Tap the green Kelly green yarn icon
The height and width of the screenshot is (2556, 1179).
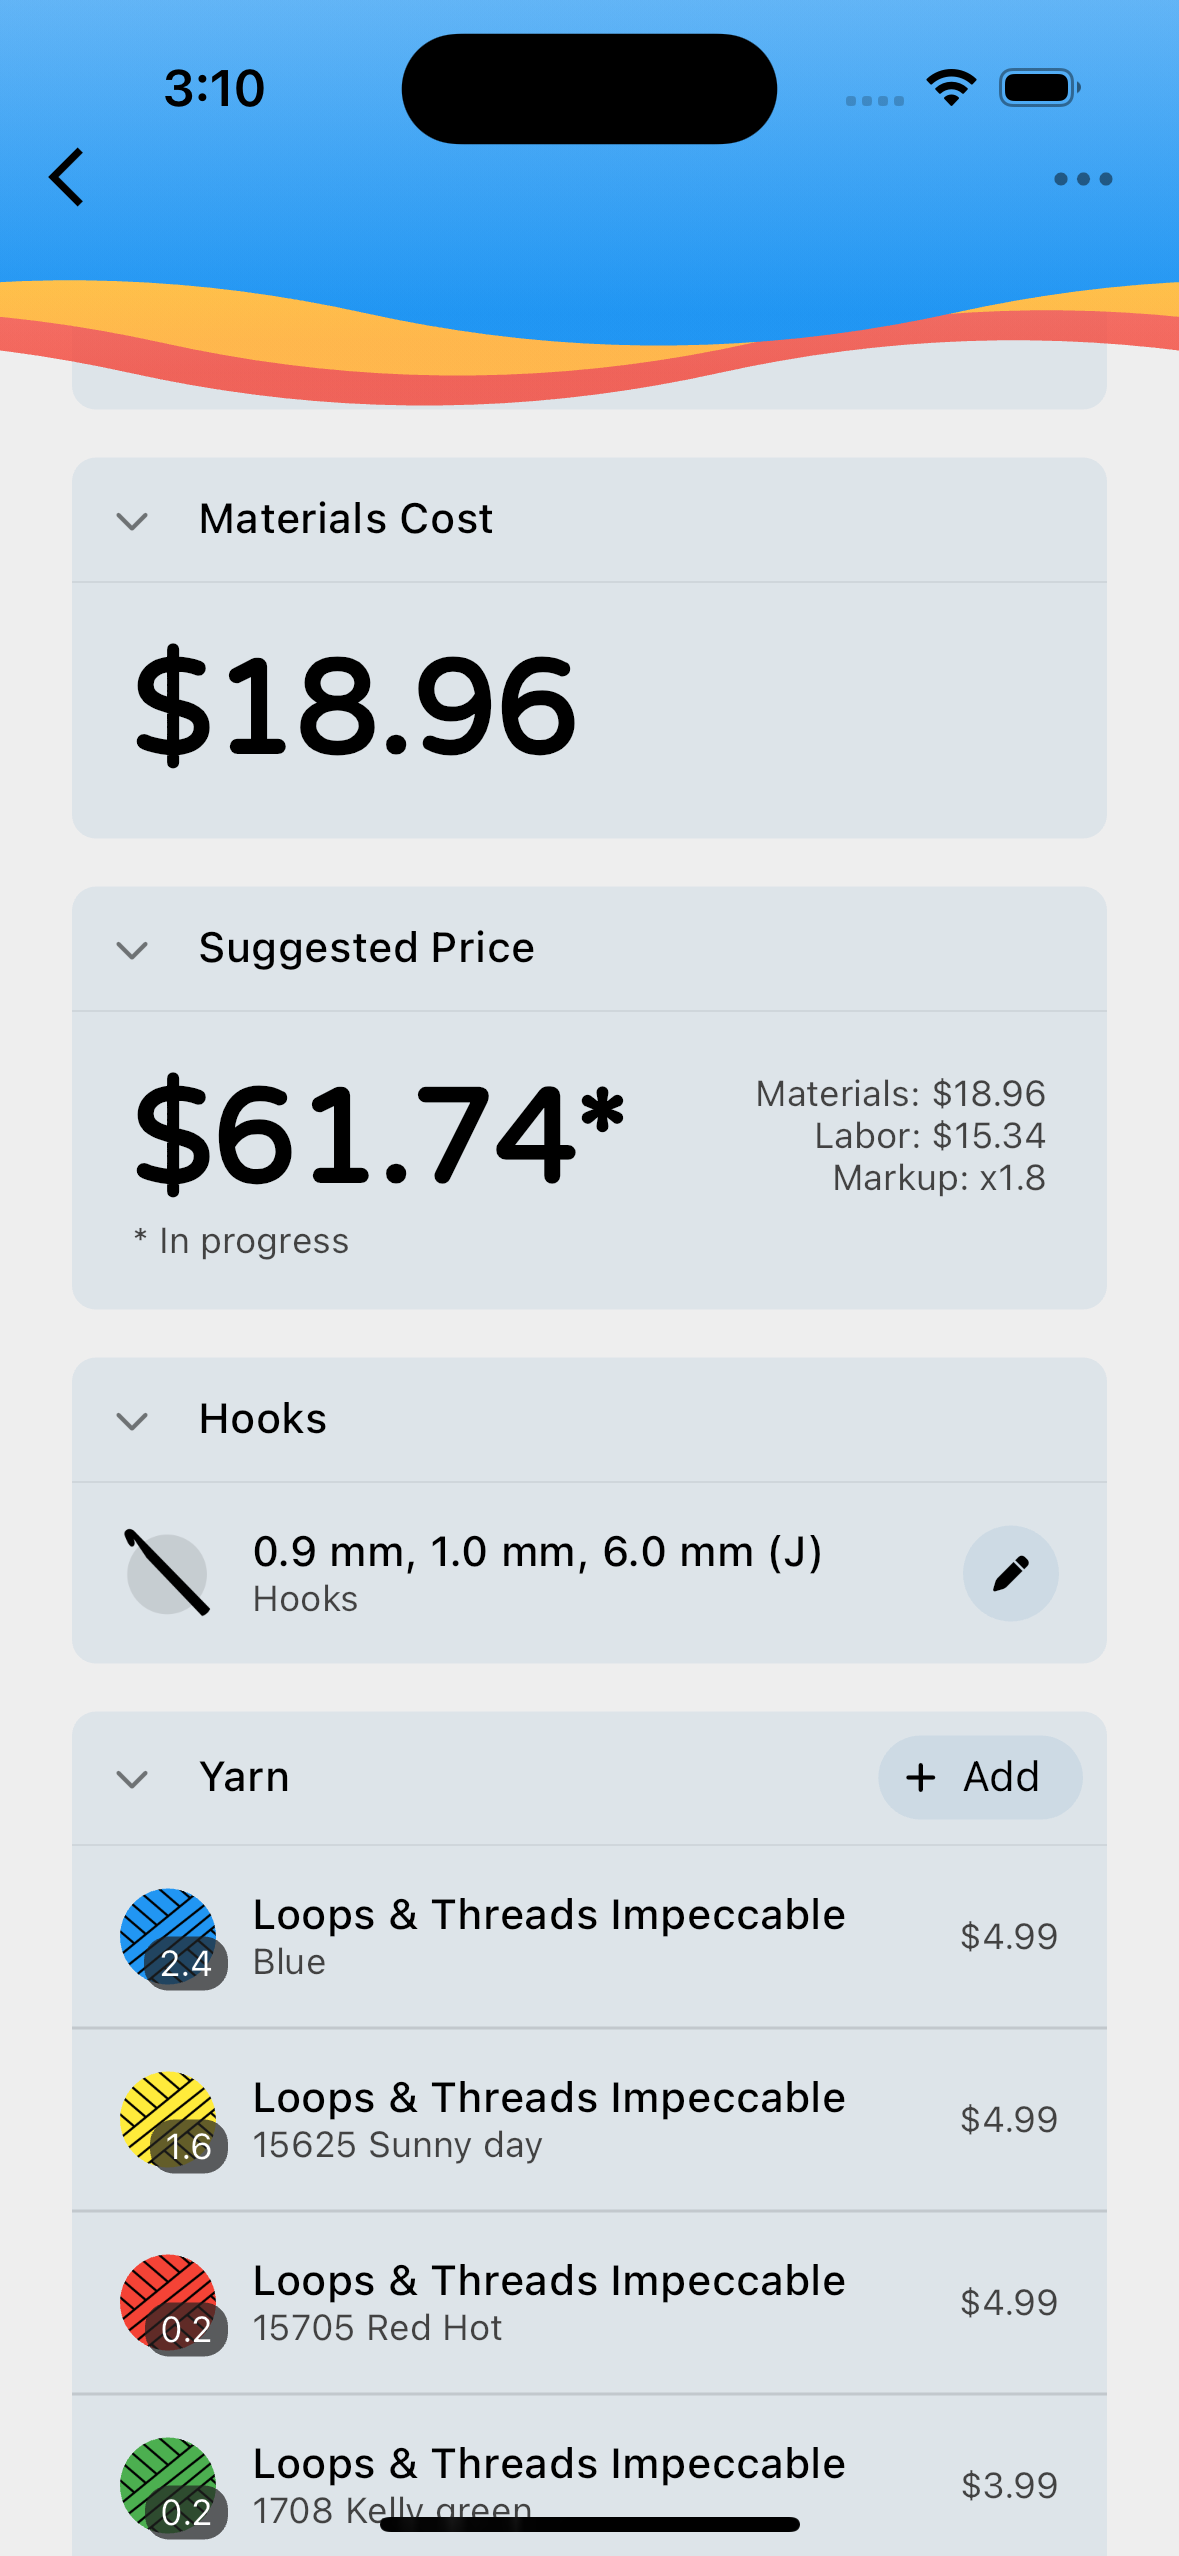point(169,2486)
